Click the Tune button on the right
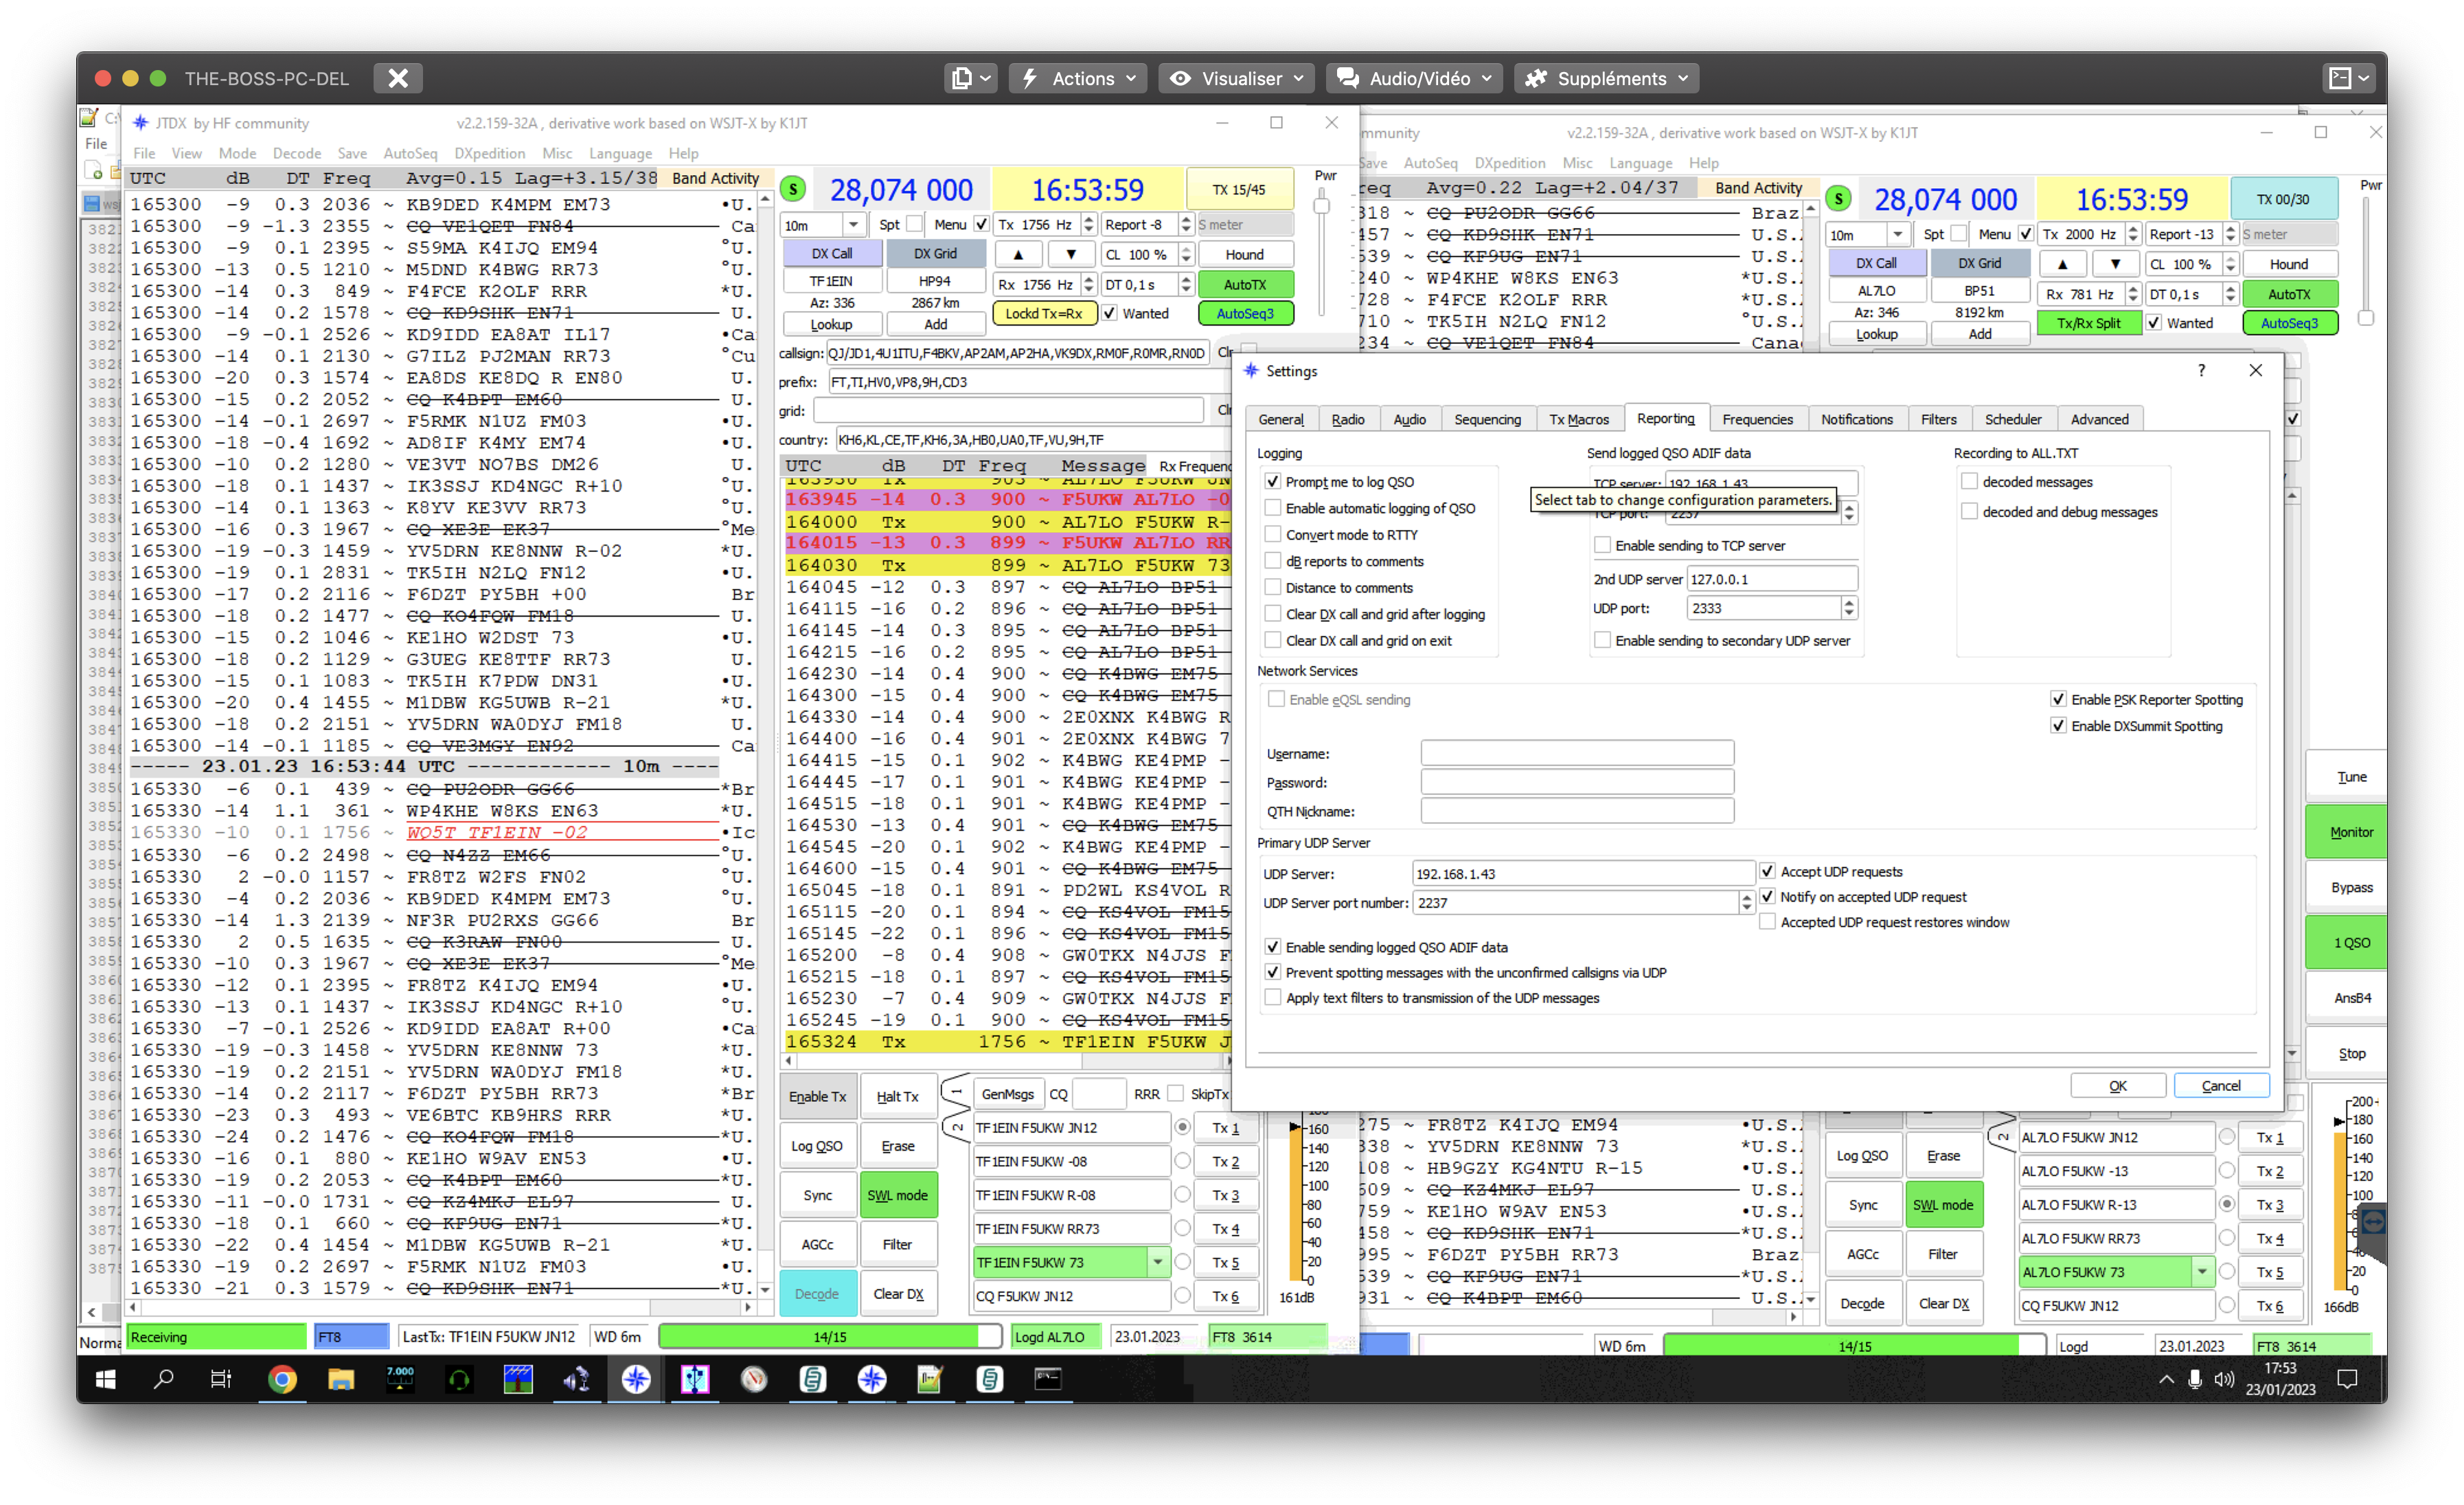 2349,777
